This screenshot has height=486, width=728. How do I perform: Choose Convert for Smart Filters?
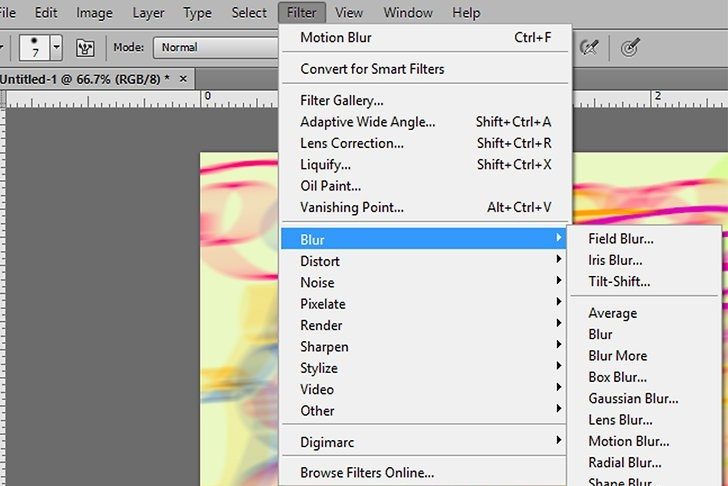tap(372, 69)
